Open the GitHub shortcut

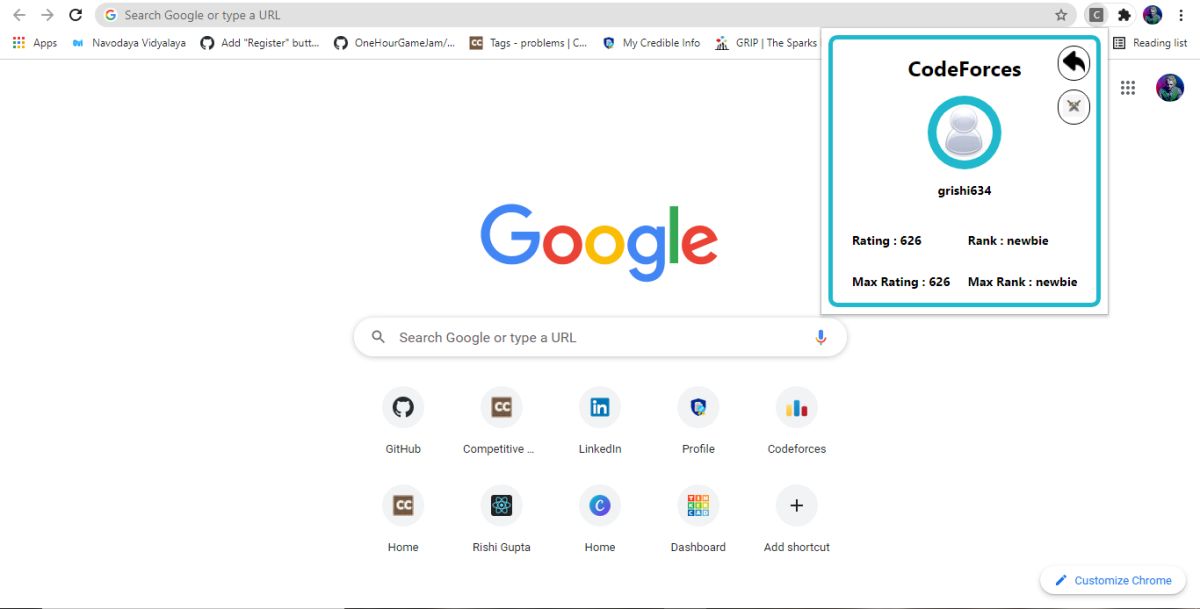403,421
